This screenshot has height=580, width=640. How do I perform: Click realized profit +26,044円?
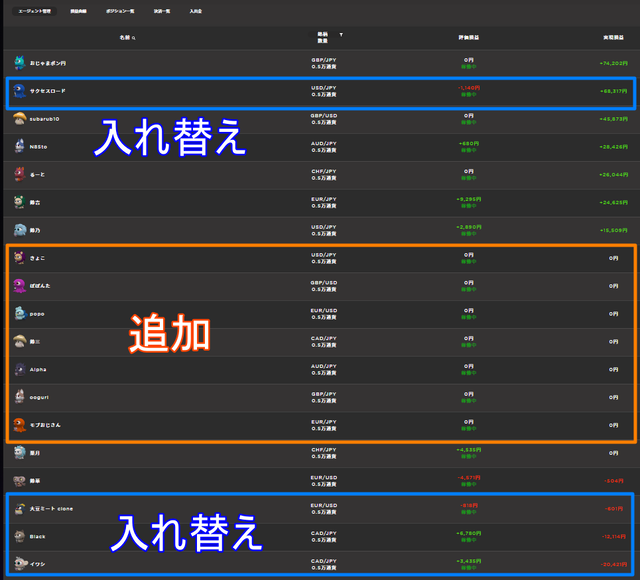(613, 175)
